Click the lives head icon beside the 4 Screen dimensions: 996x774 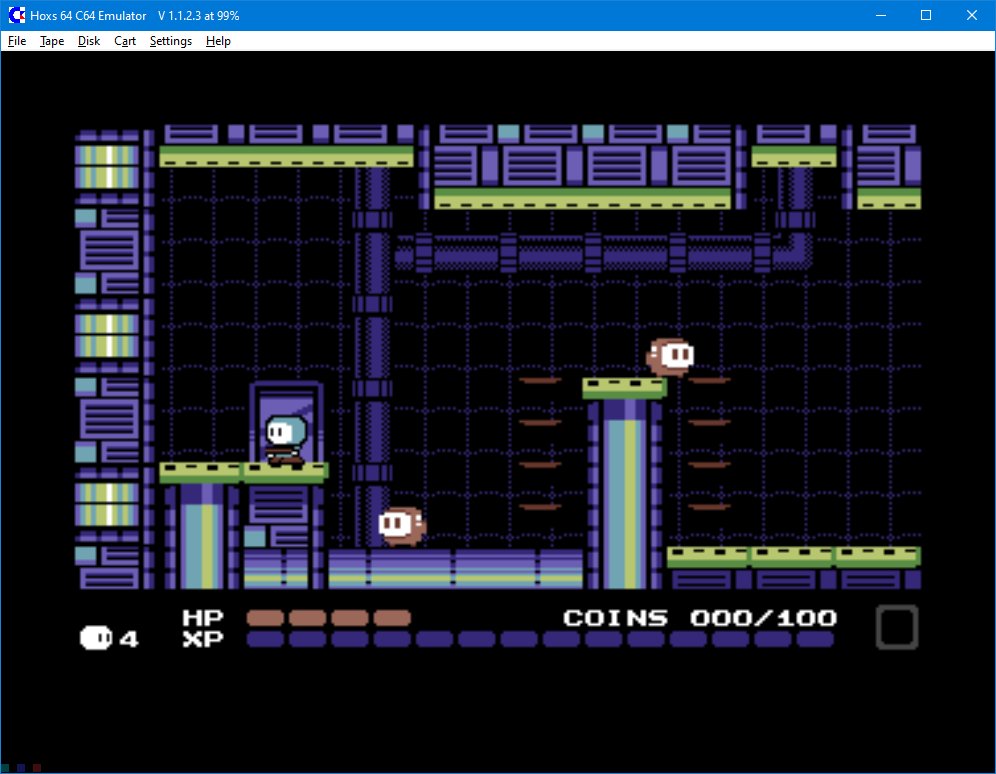point(96,637)
